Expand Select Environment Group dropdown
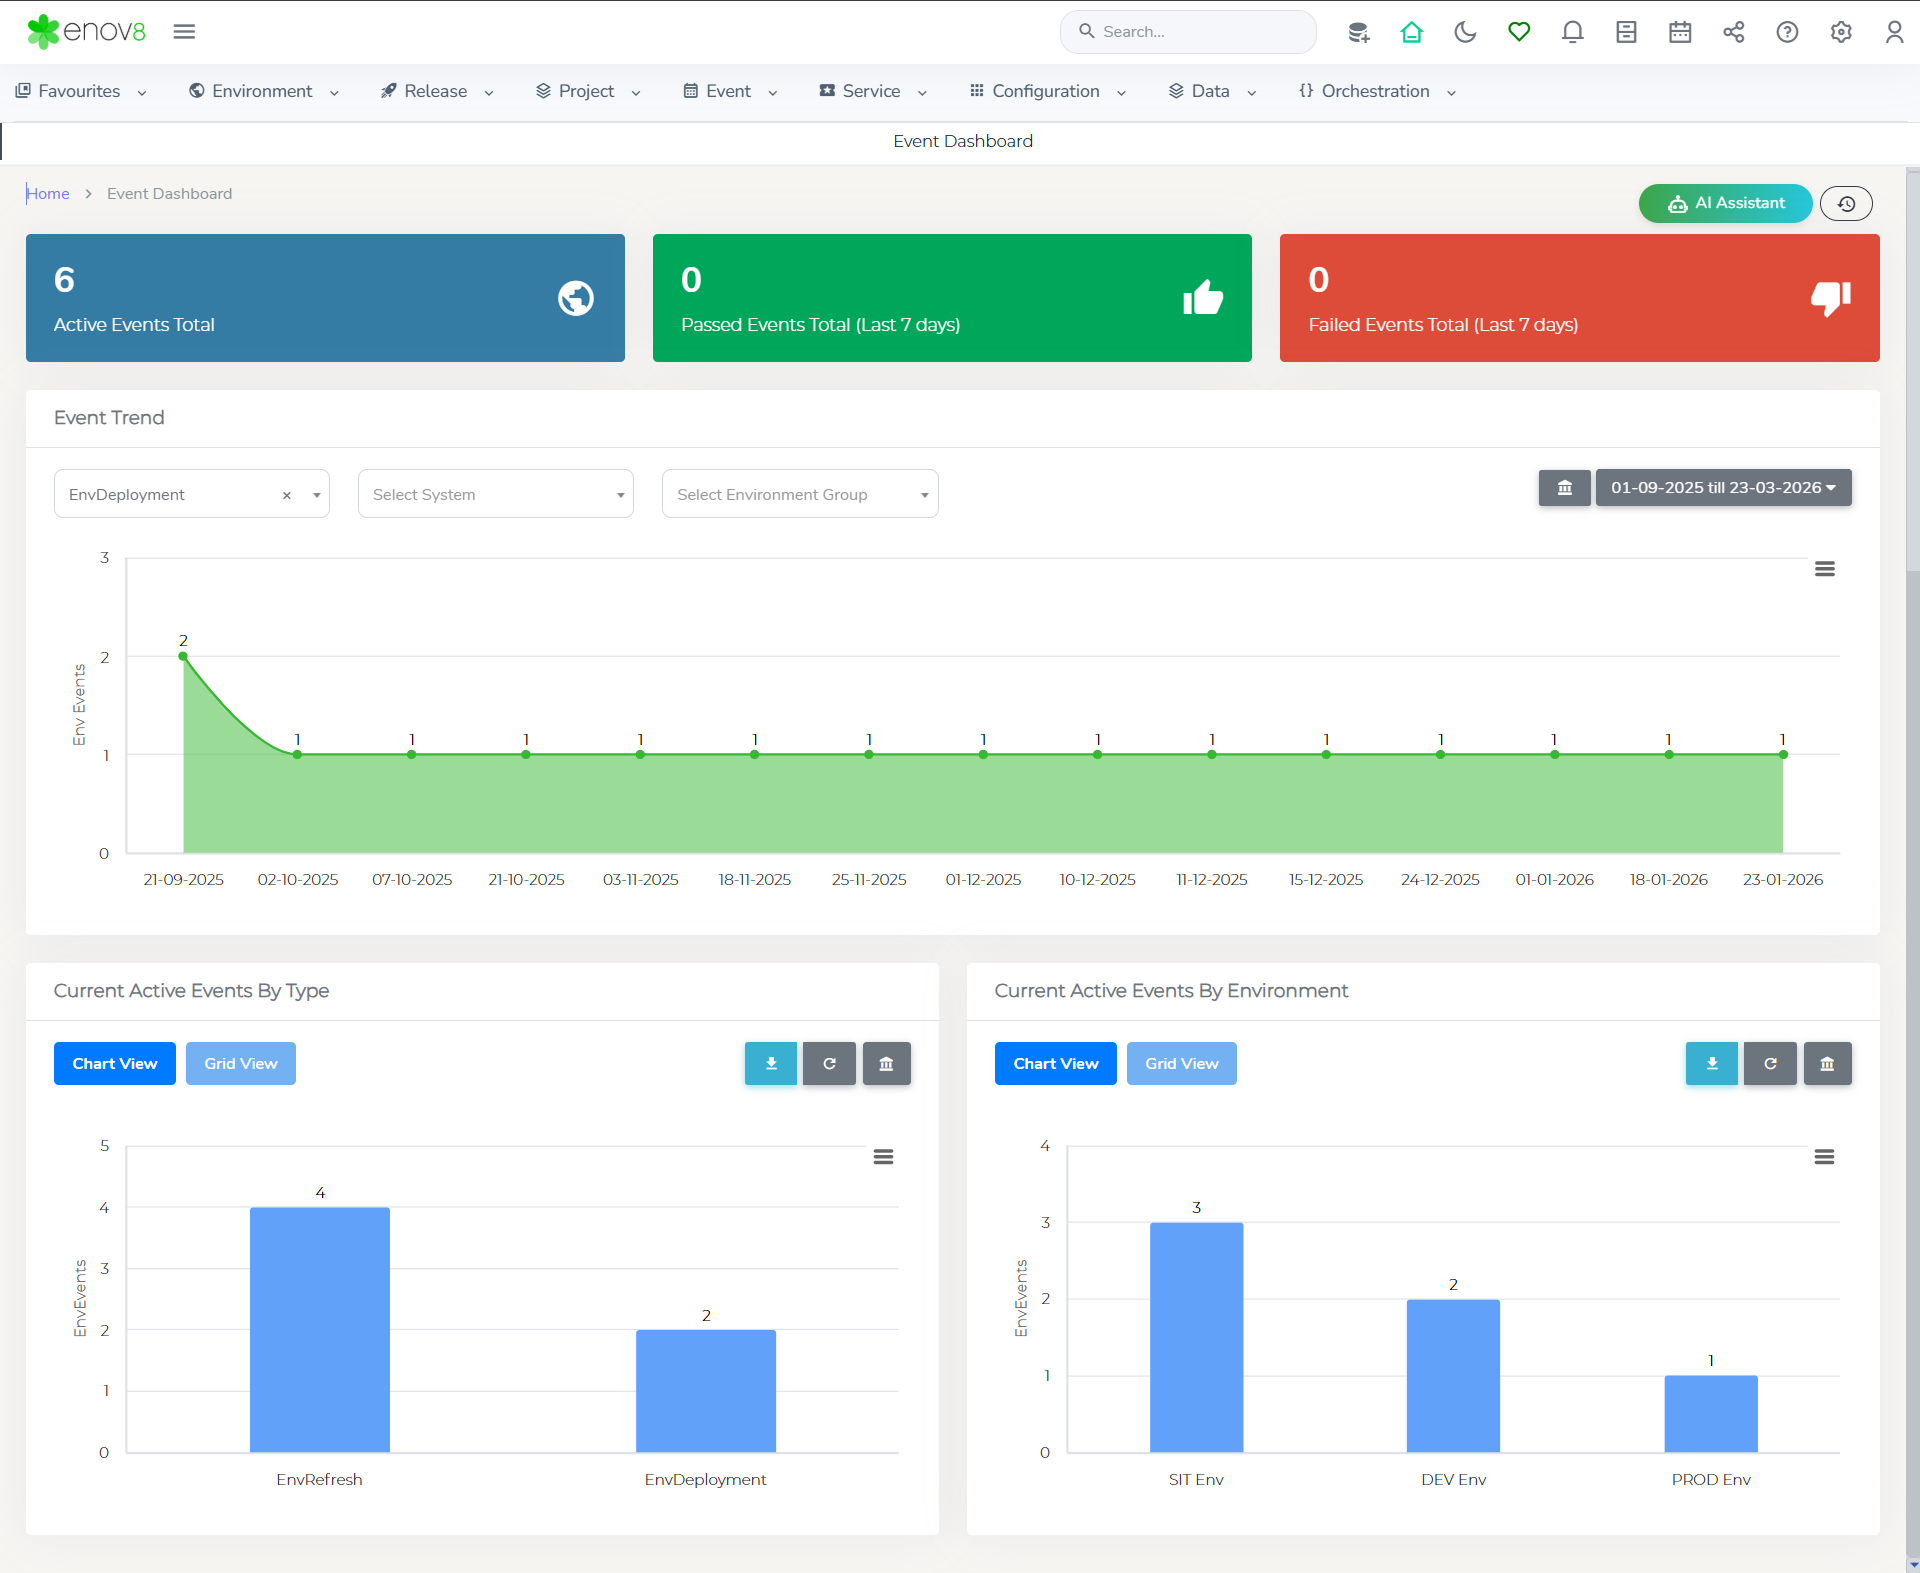 [800, 494]
